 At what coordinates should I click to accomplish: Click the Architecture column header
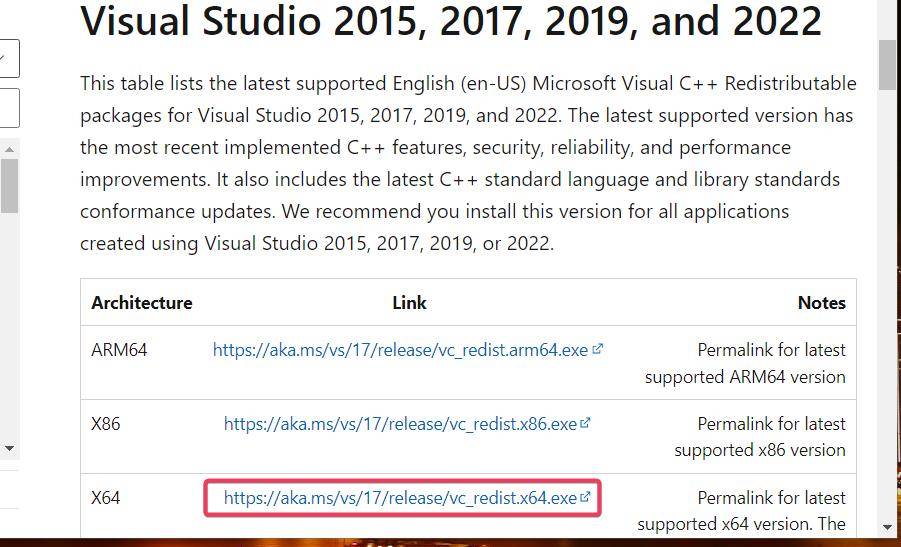[142, 303]
